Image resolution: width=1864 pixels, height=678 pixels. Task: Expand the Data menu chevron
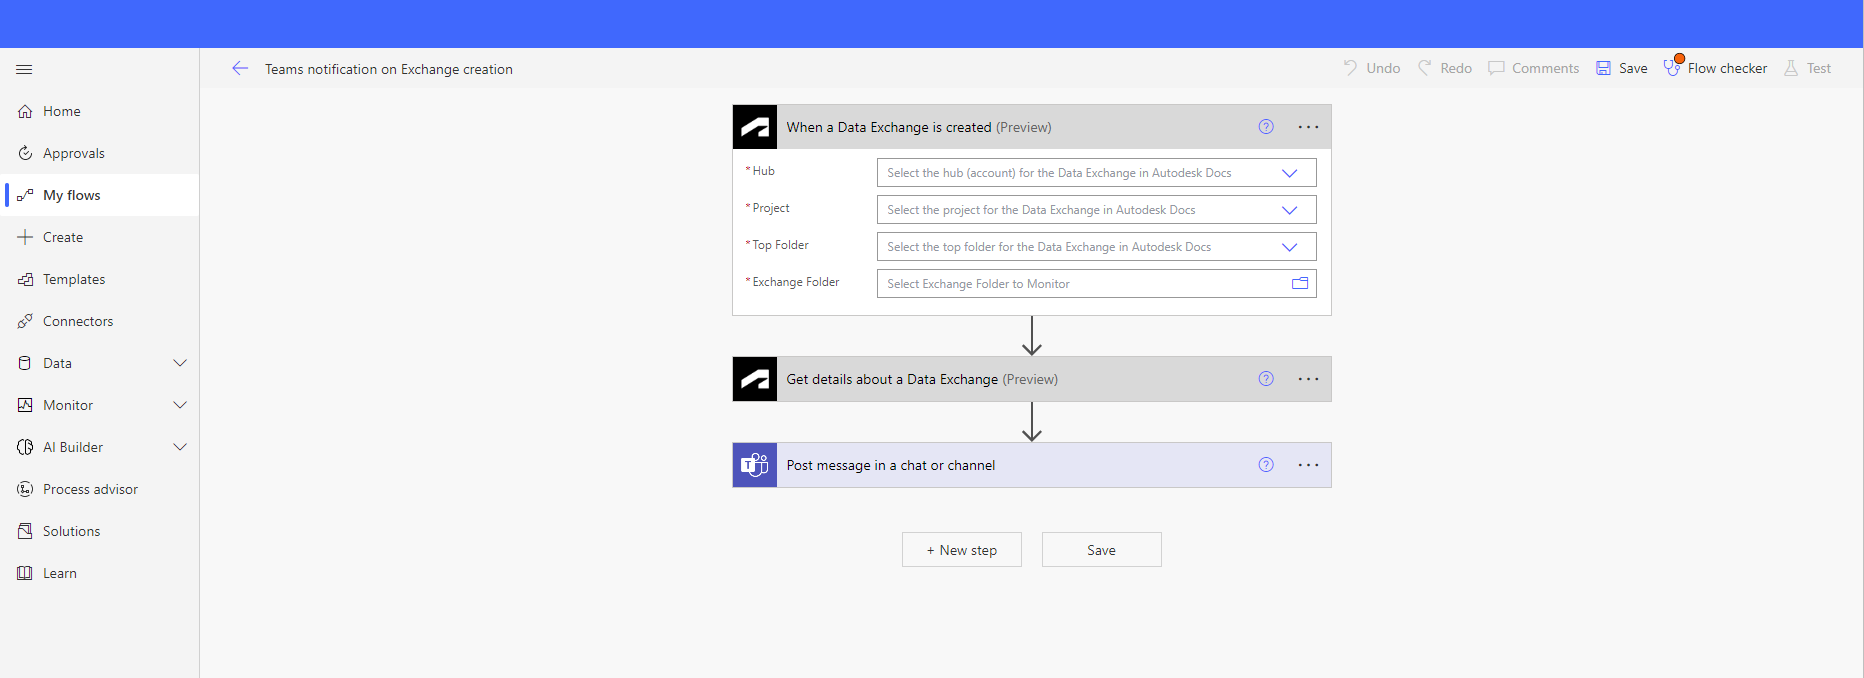pyautogui.click(x=180, y=363)
